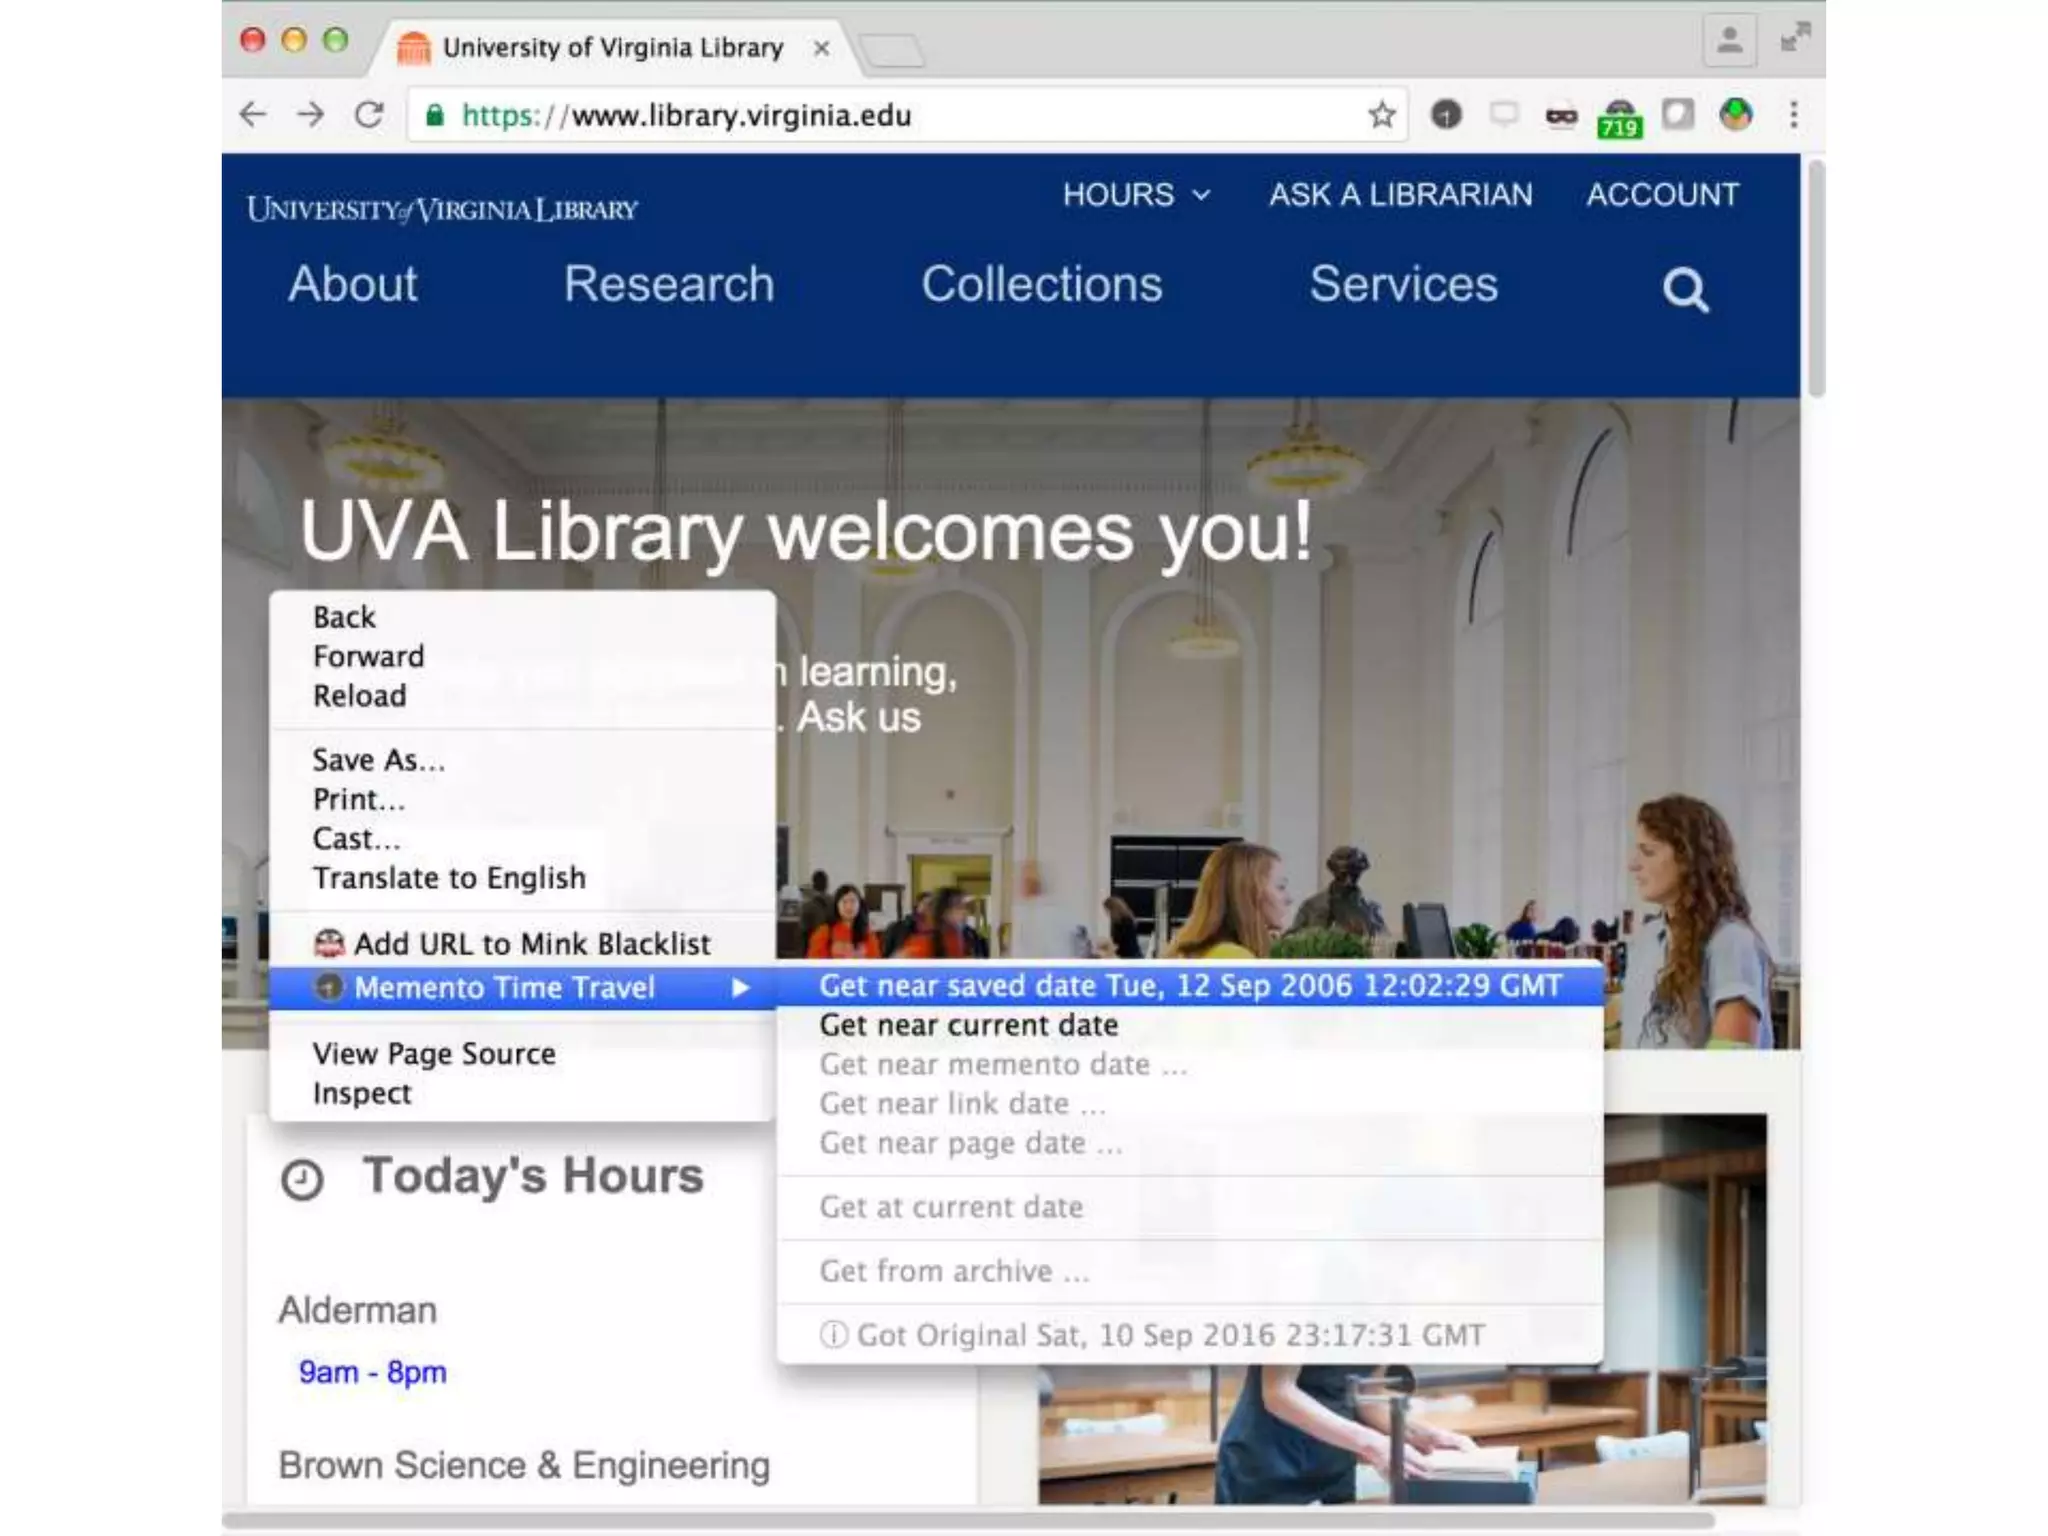The height and width of the screenshot is (1536, 2048).
Task: Click the ASK A LIBRARIAN link
Action: point(1400,194)
